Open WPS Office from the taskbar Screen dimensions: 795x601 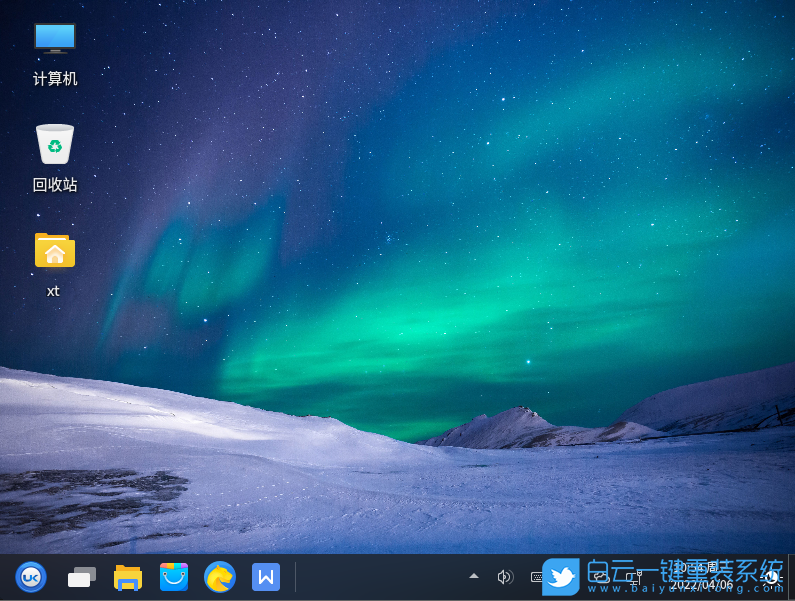[x=266, y=577]
